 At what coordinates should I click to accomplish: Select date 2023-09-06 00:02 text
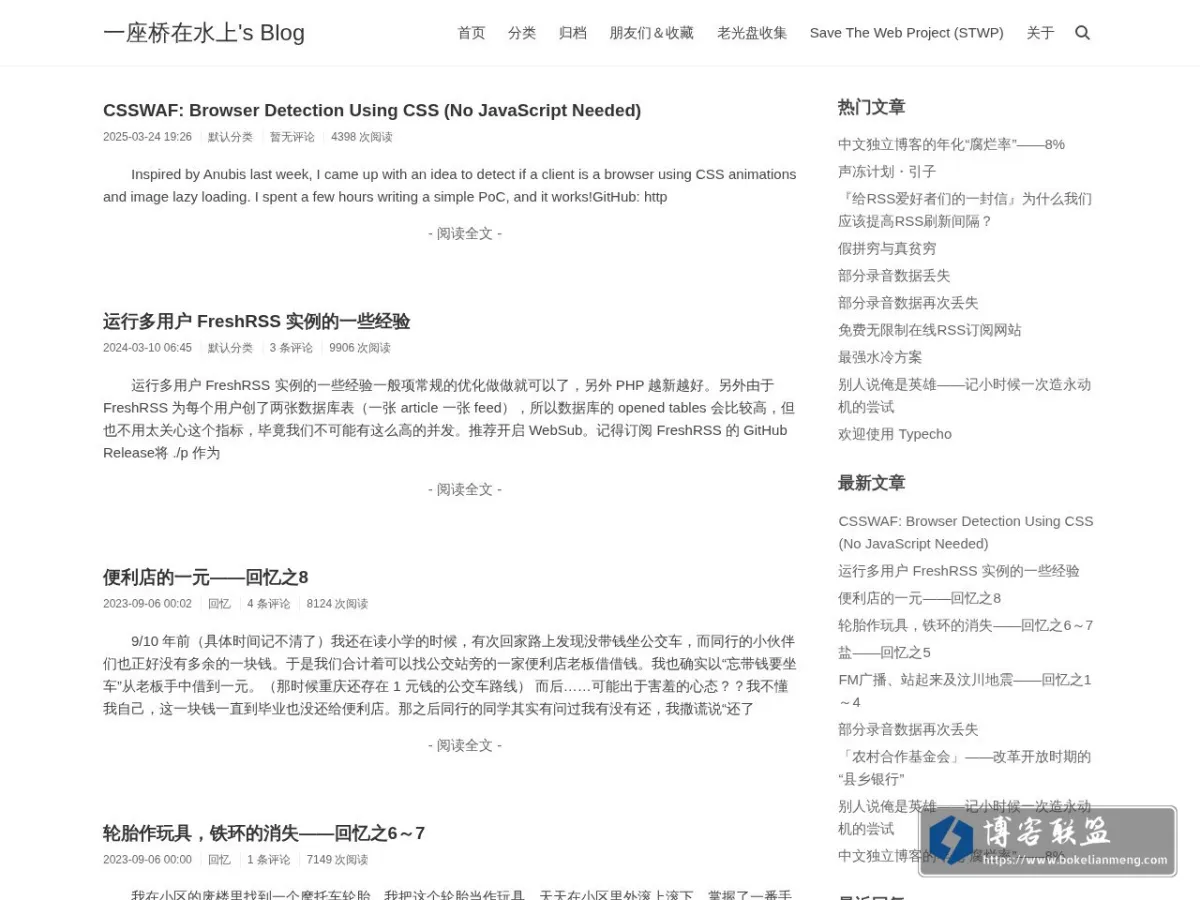(x=147, y=604)
